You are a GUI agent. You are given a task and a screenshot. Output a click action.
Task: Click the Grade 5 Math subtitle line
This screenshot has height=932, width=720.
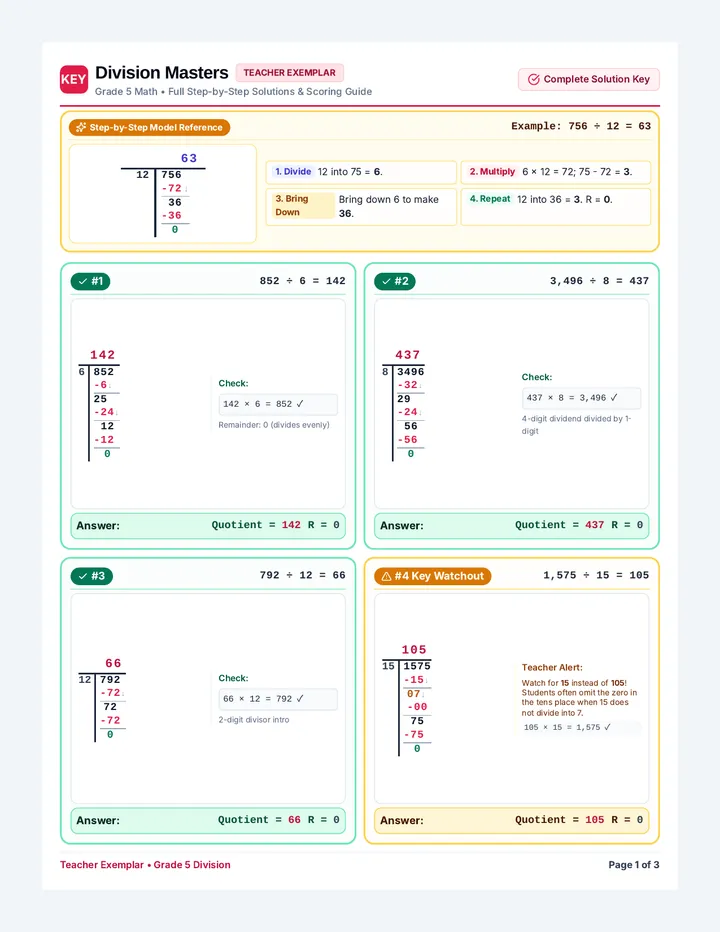point(233,92)
